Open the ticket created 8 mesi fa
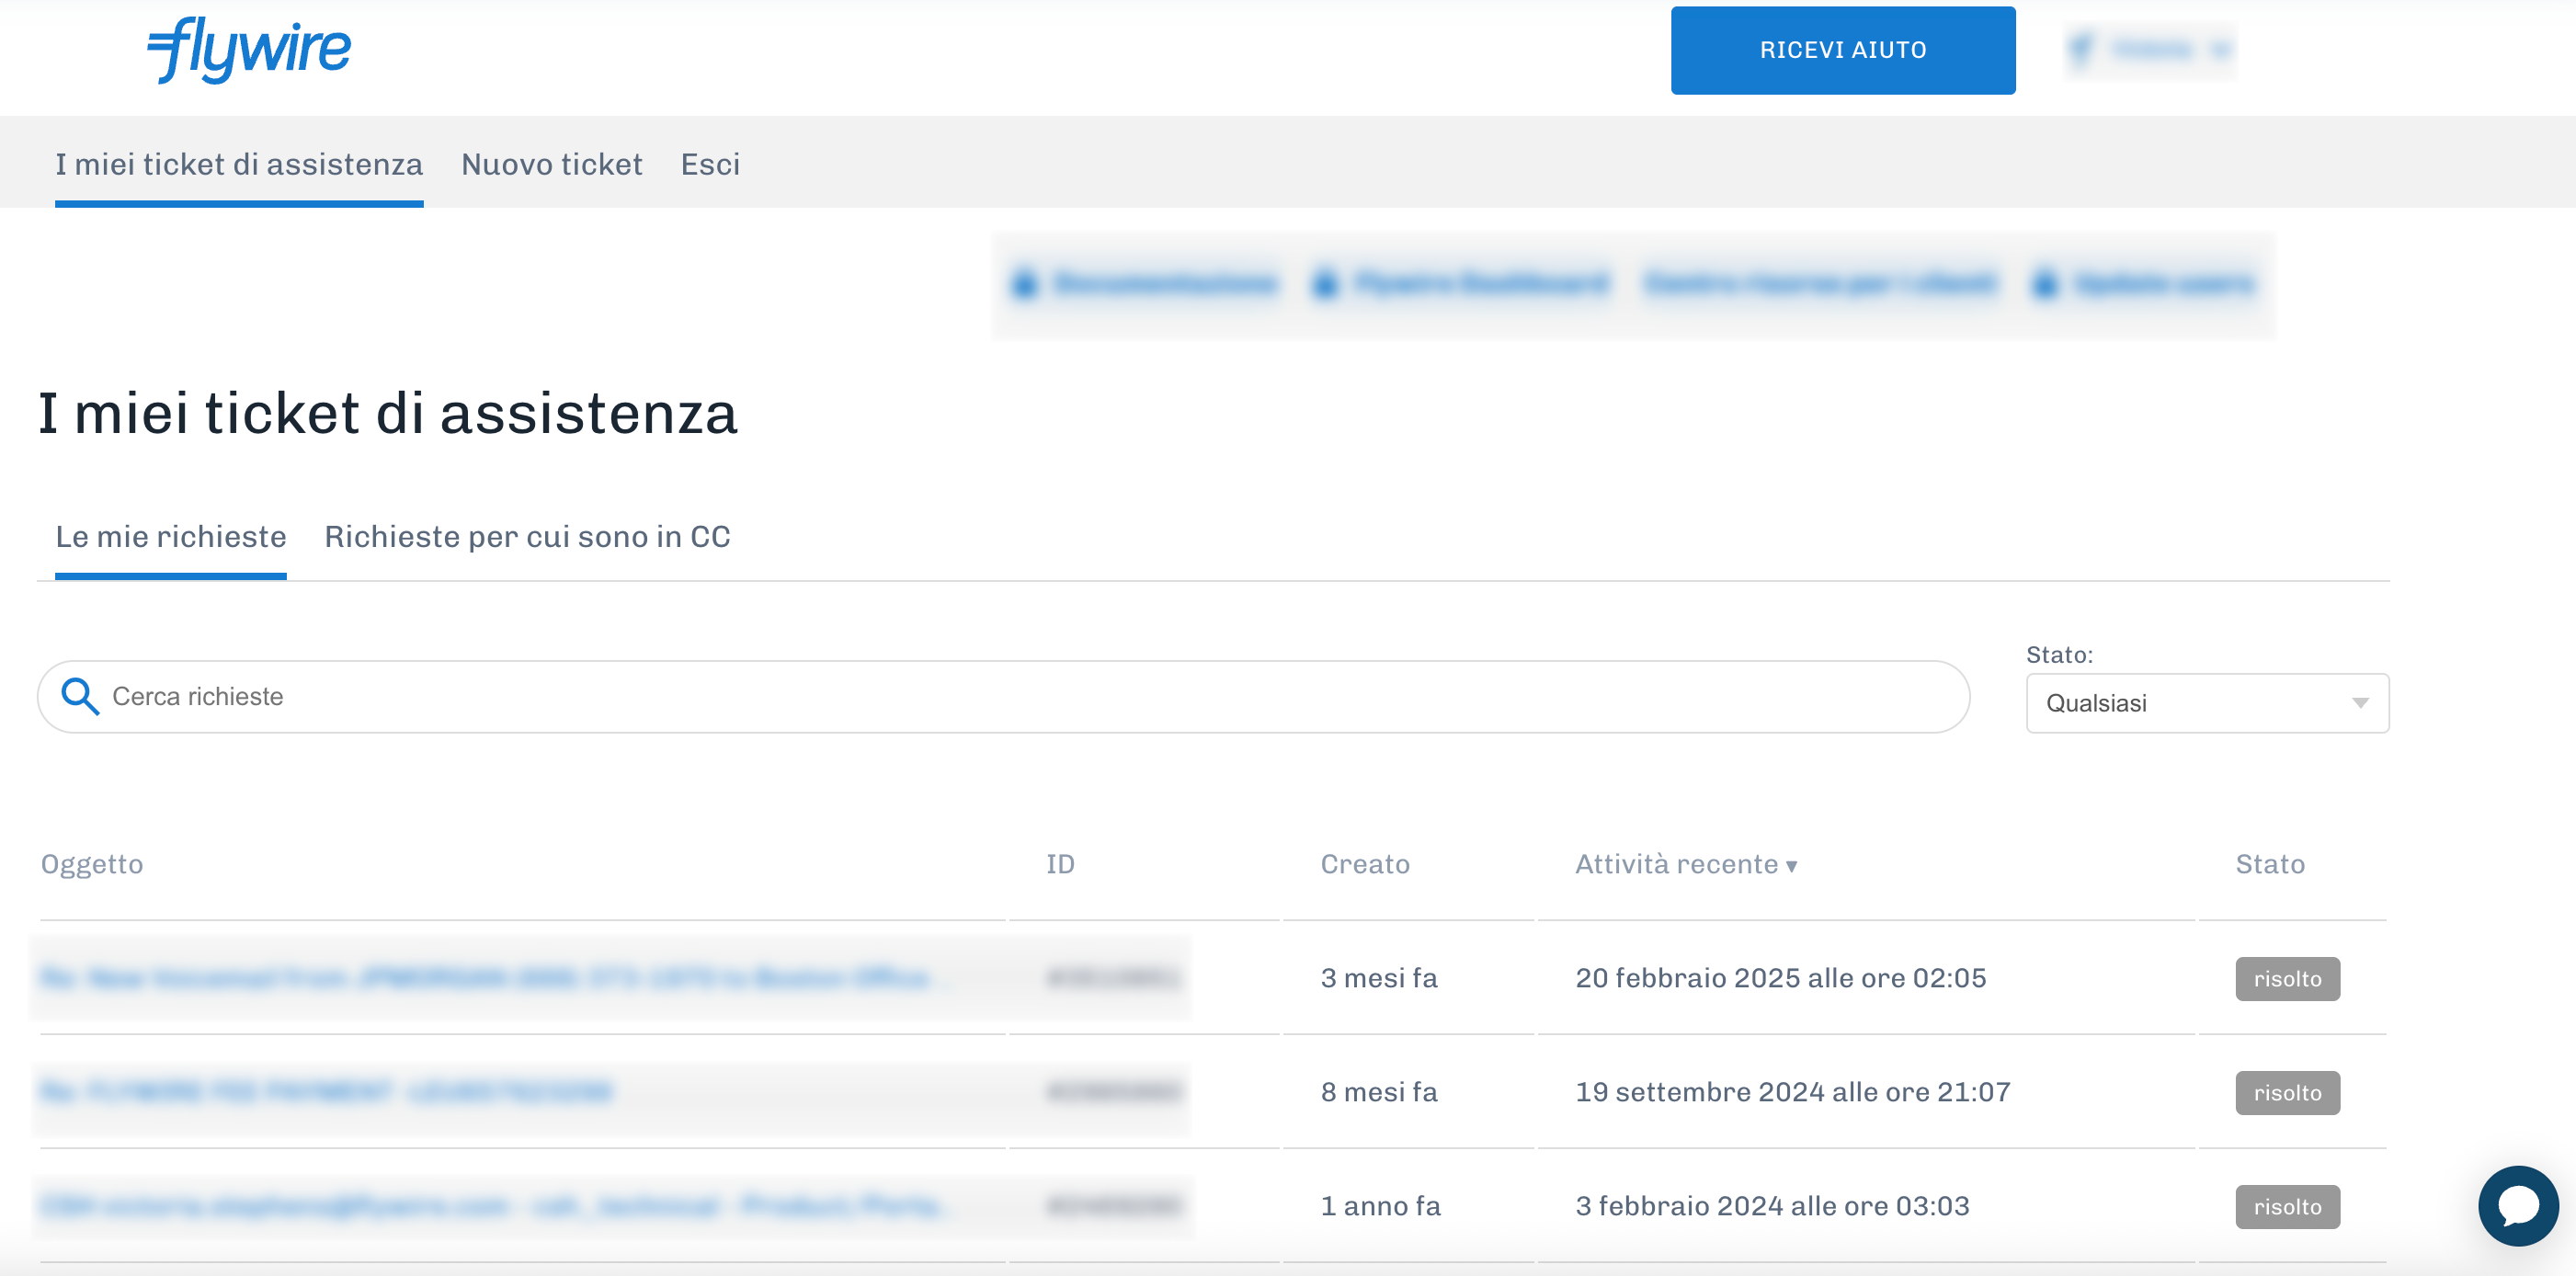 [326, 1091]
